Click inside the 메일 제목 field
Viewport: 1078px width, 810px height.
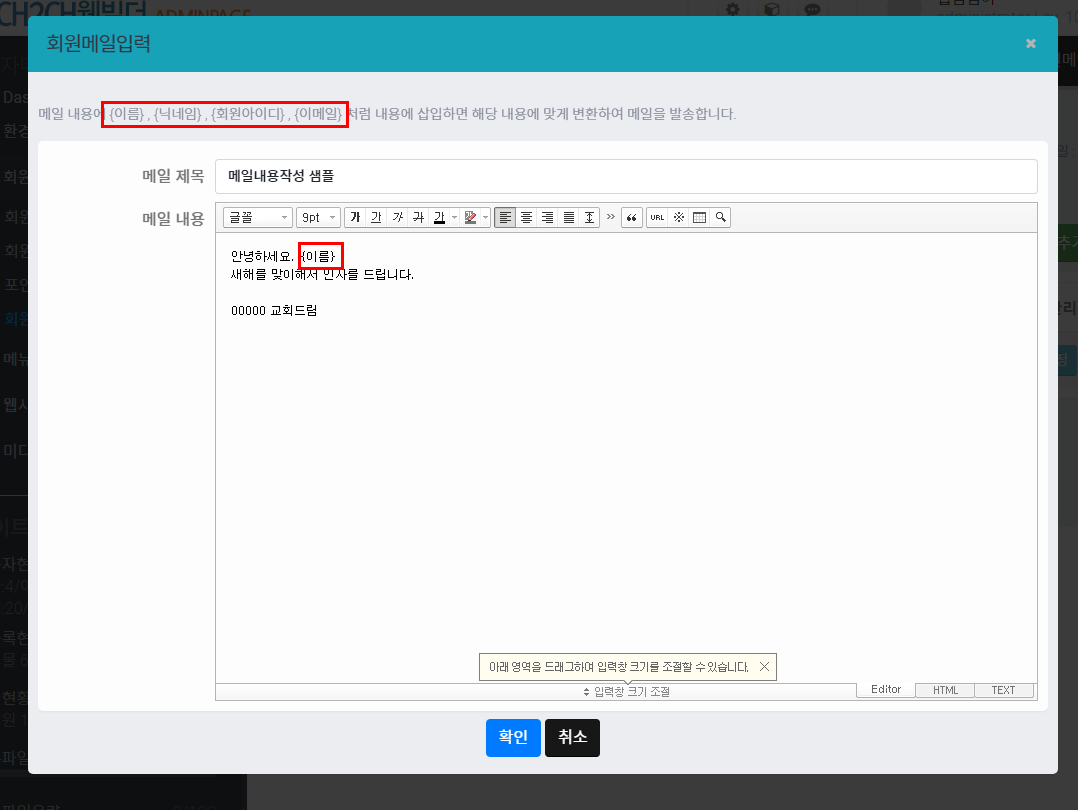pyautogui.click(x=626, y=176)
